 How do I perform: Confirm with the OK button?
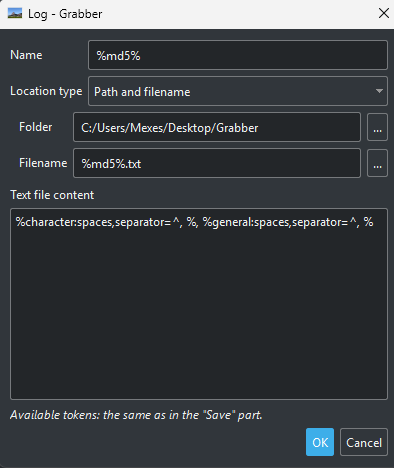coord(320,442)
